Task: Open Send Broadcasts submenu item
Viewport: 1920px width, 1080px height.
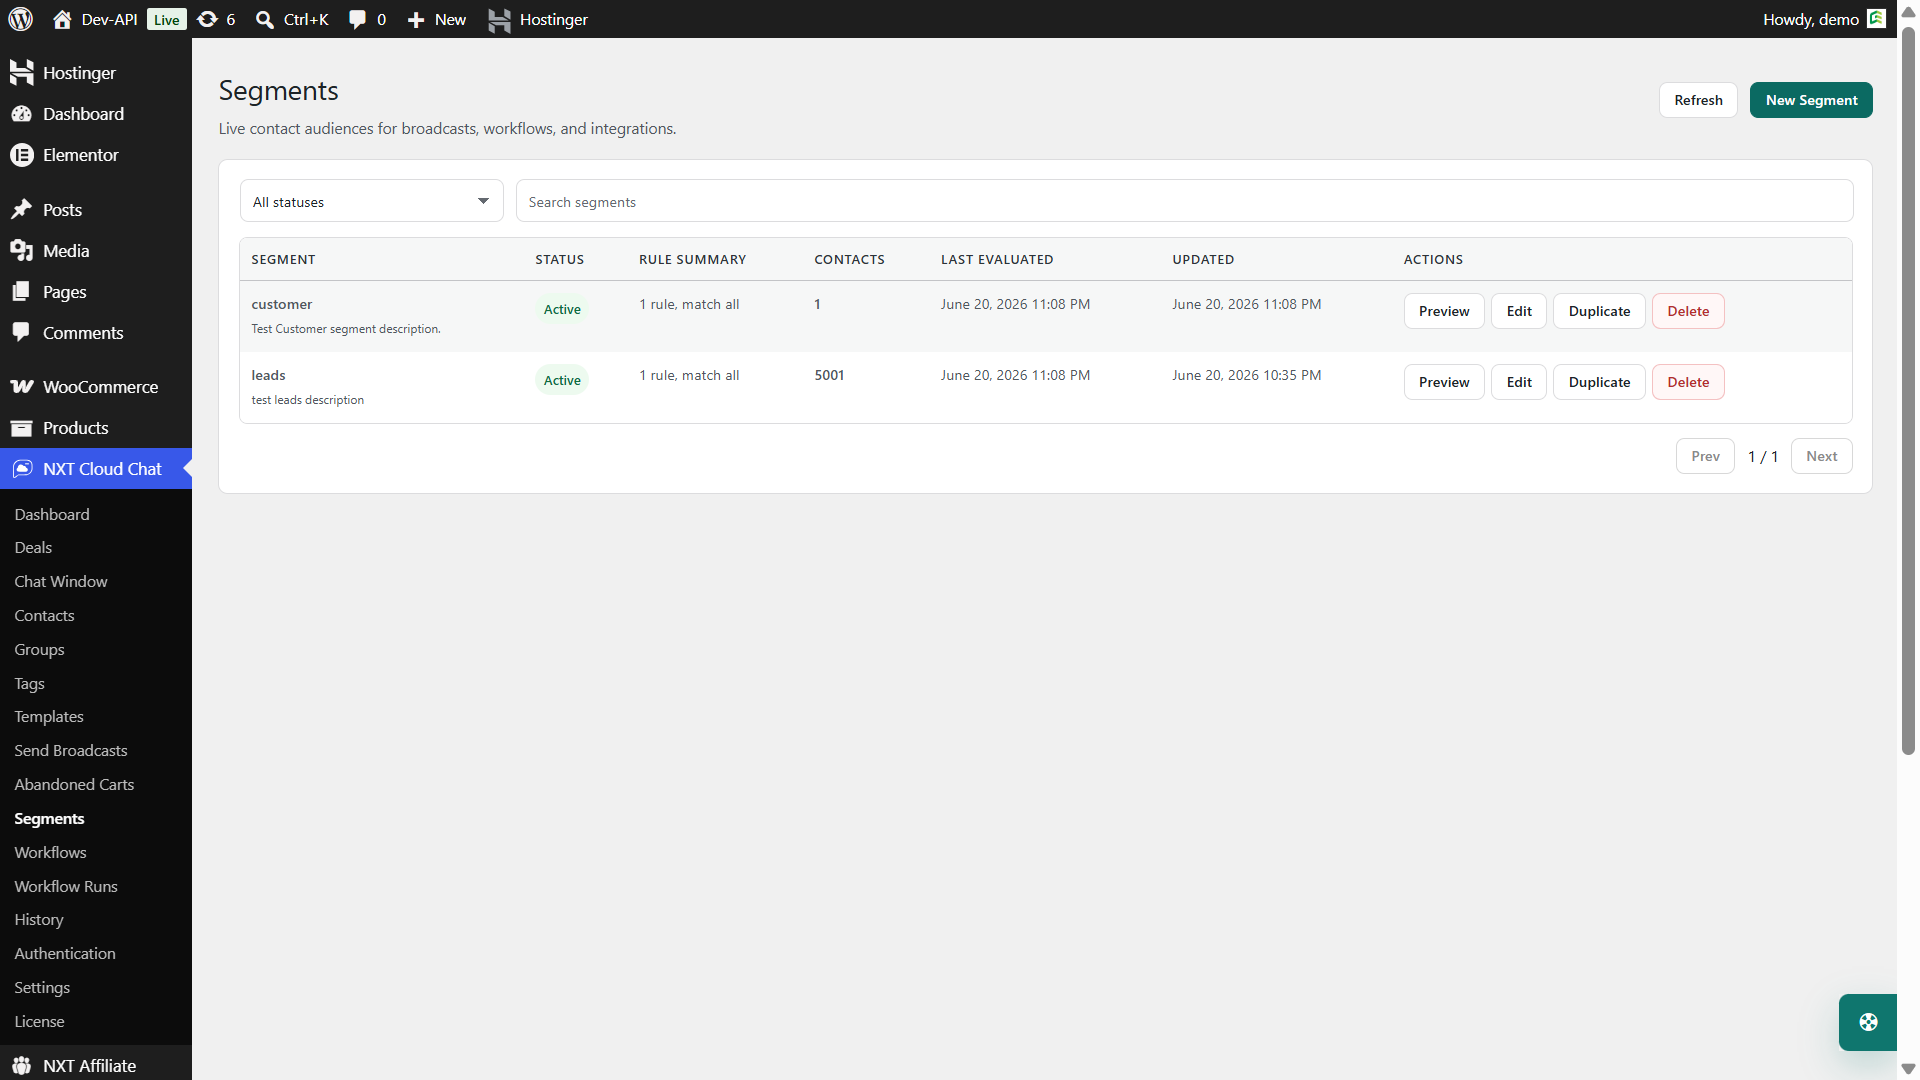Action: point(70,750)
